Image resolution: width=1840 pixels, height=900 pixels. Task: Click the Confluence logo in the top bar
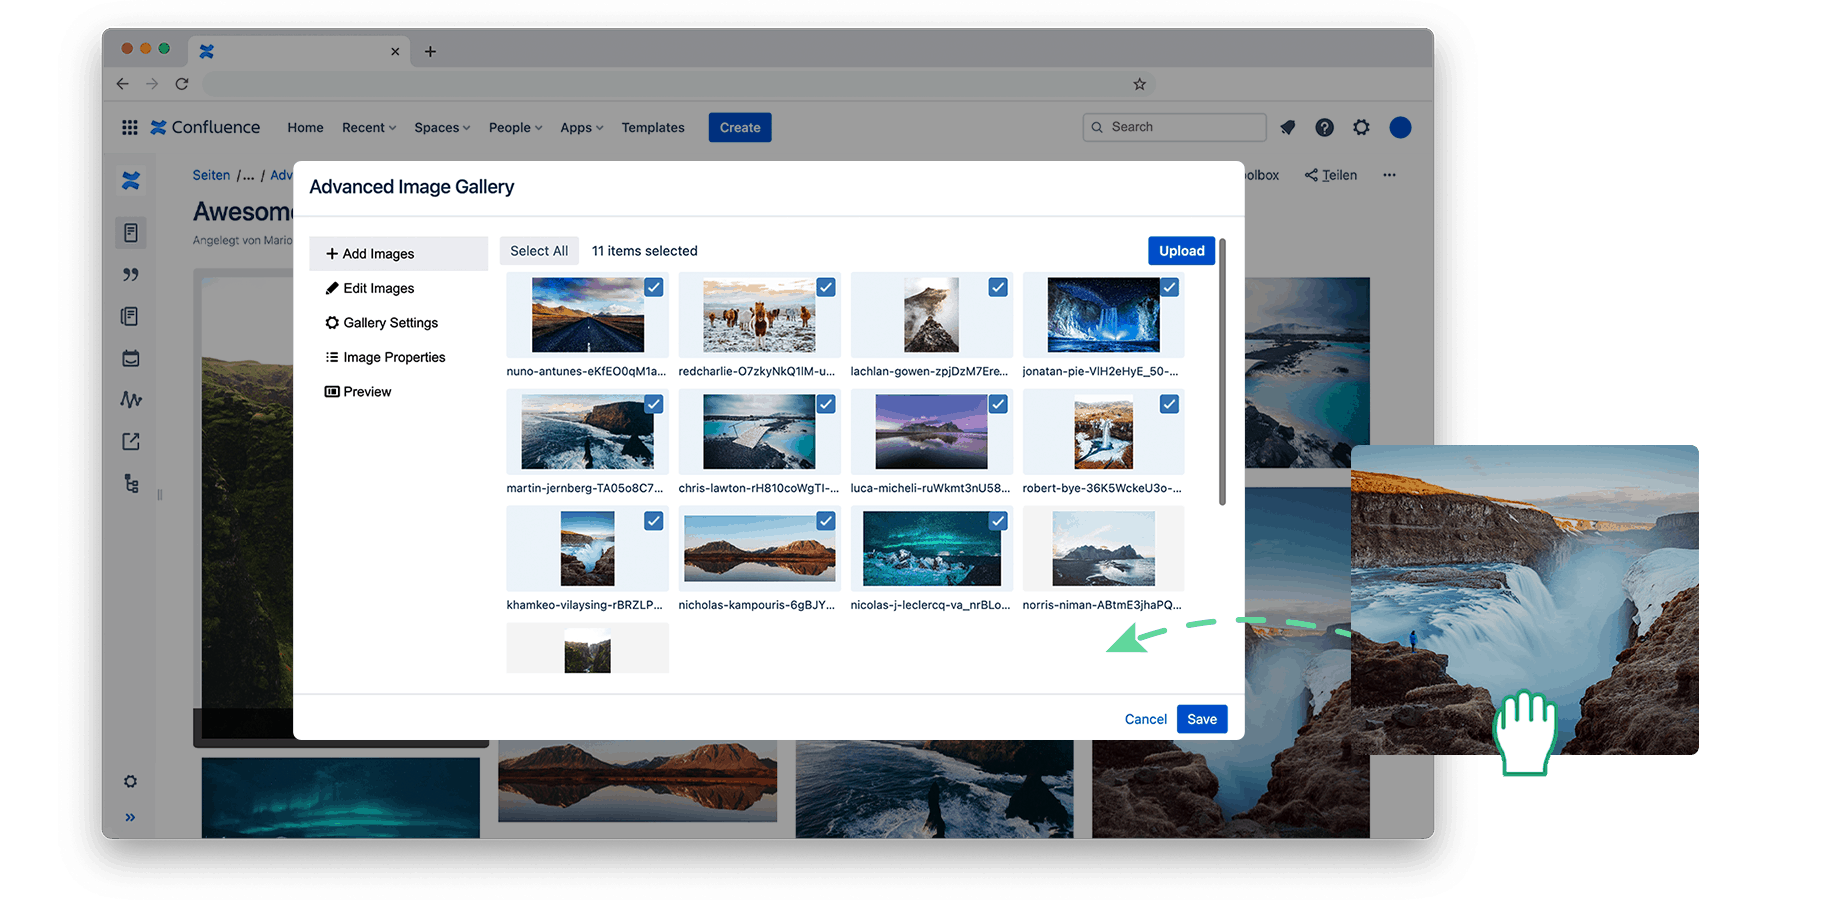pos(205,127)
